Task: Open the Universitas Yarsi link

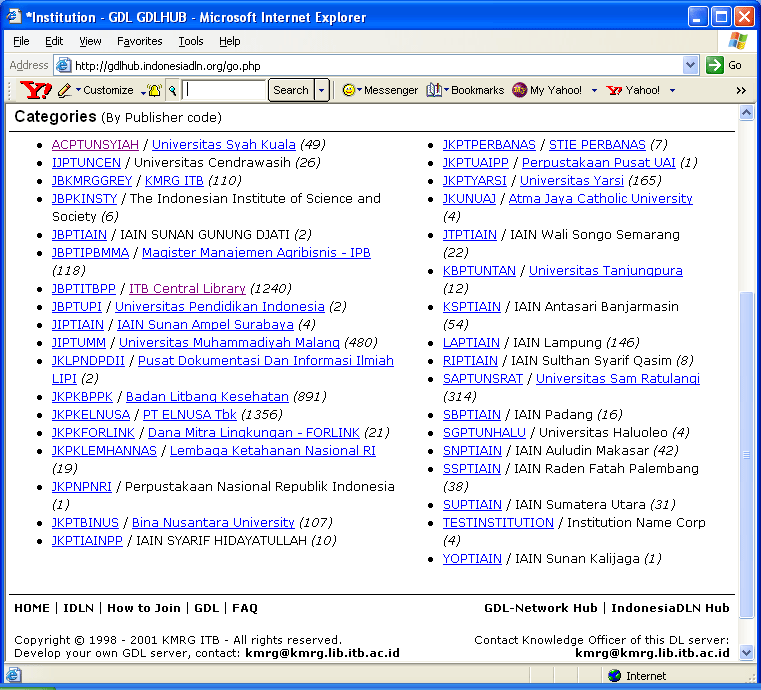Action: (x=572, y=181)
